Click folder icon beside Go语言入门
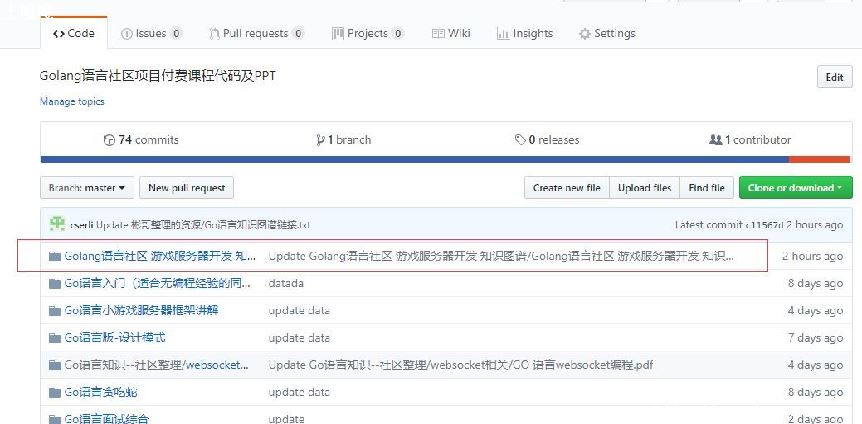The width and height of the screenshot is (862, 424). point(54,284)
